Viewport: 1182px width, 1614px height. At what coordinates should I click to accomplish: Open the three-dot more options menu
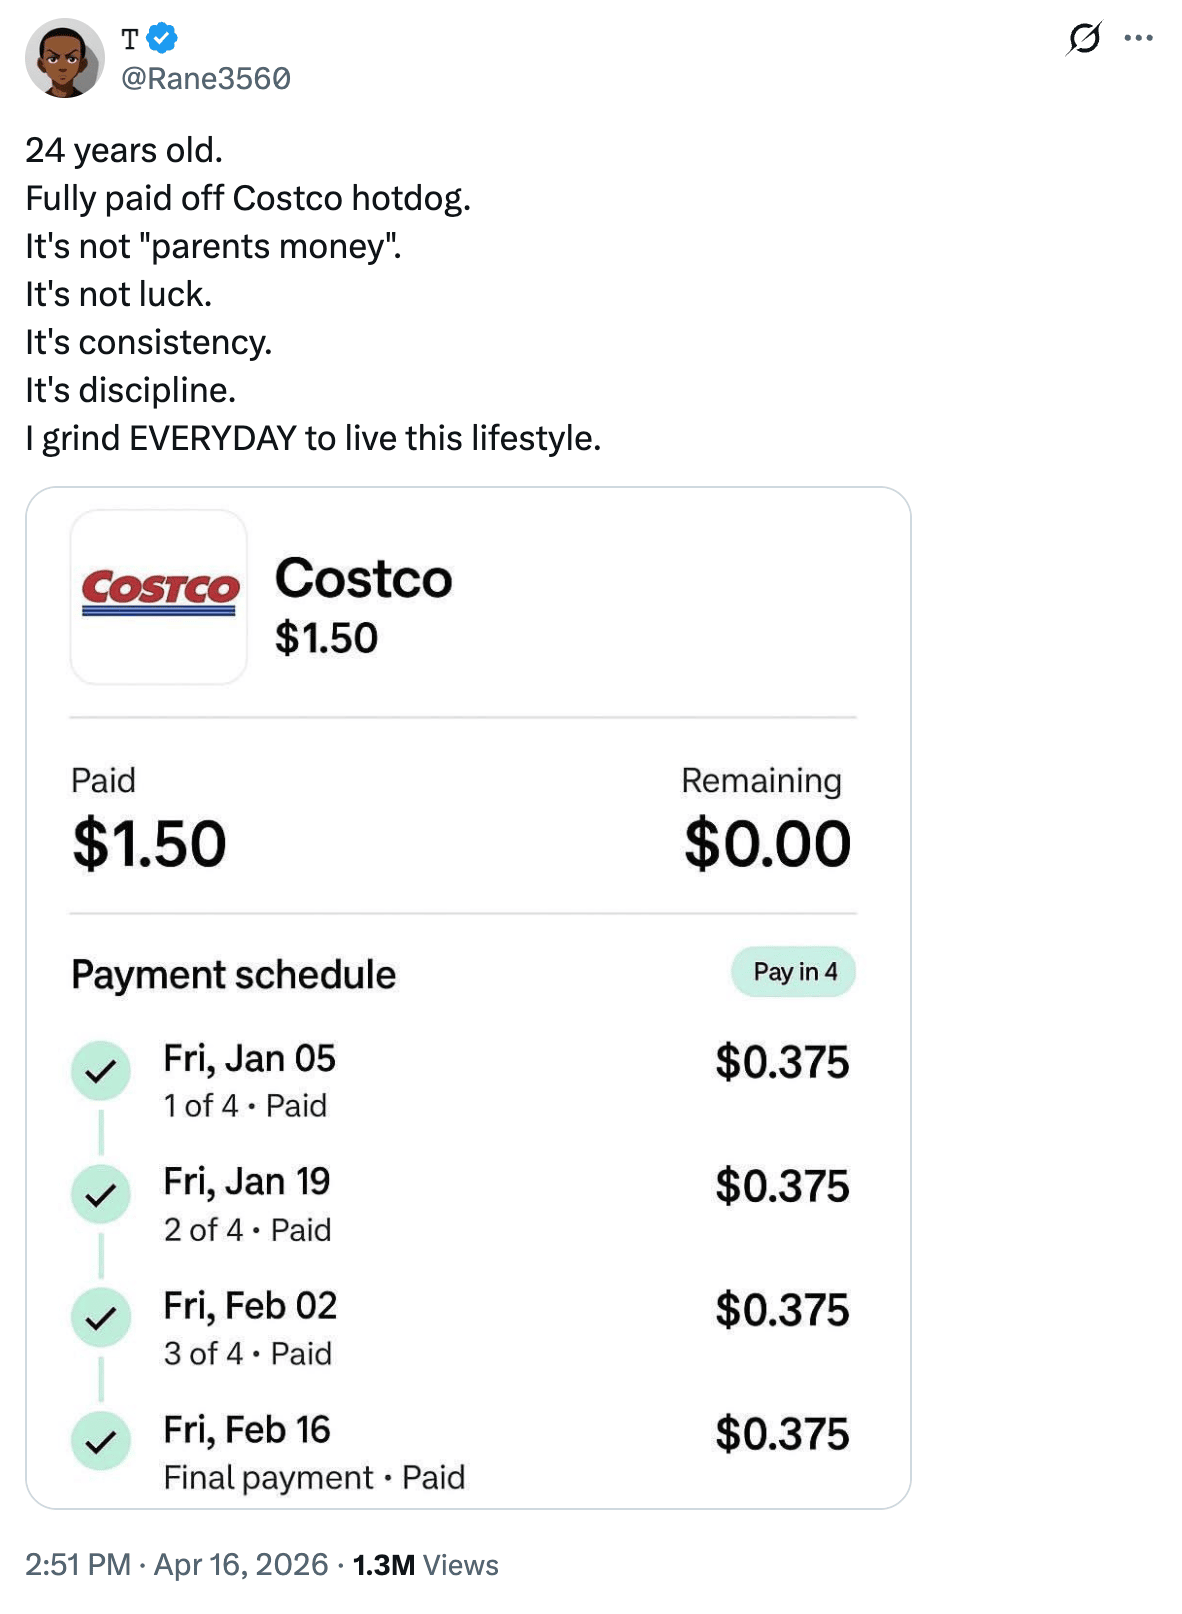1138,39
